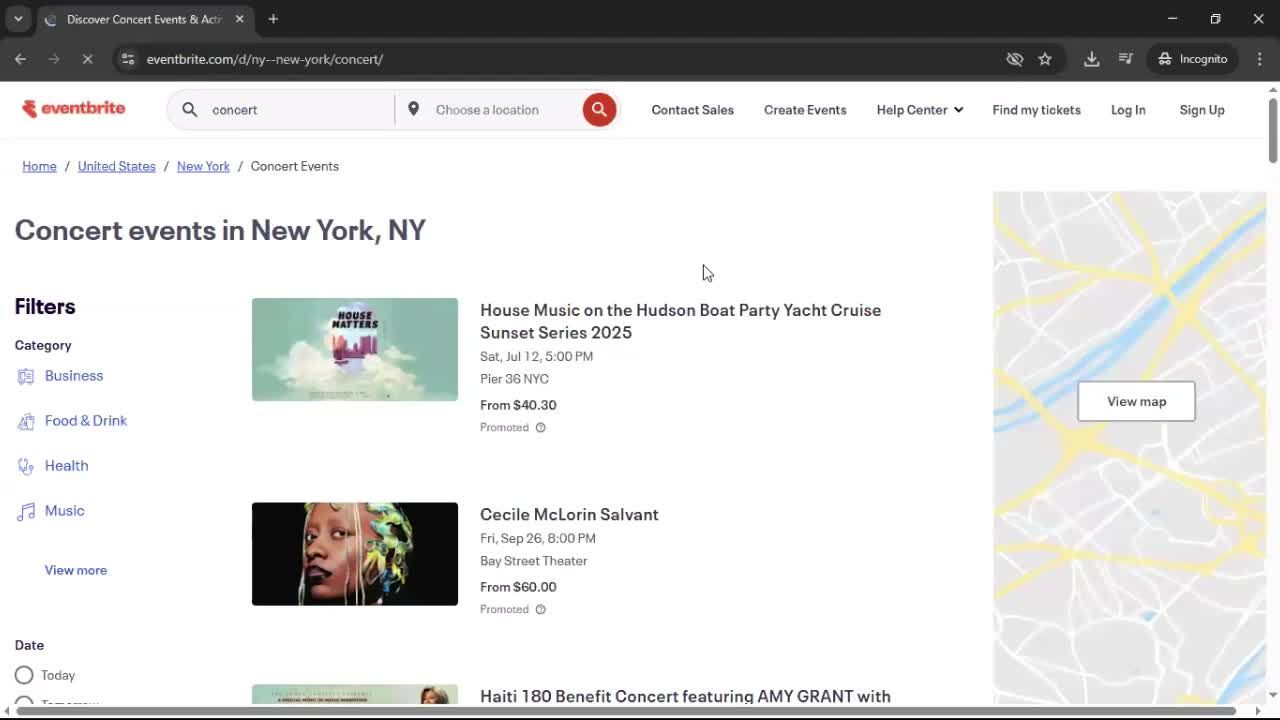This screenshot has height=720, width=1280.
Task: Filter by Health category
Action: 66,466
